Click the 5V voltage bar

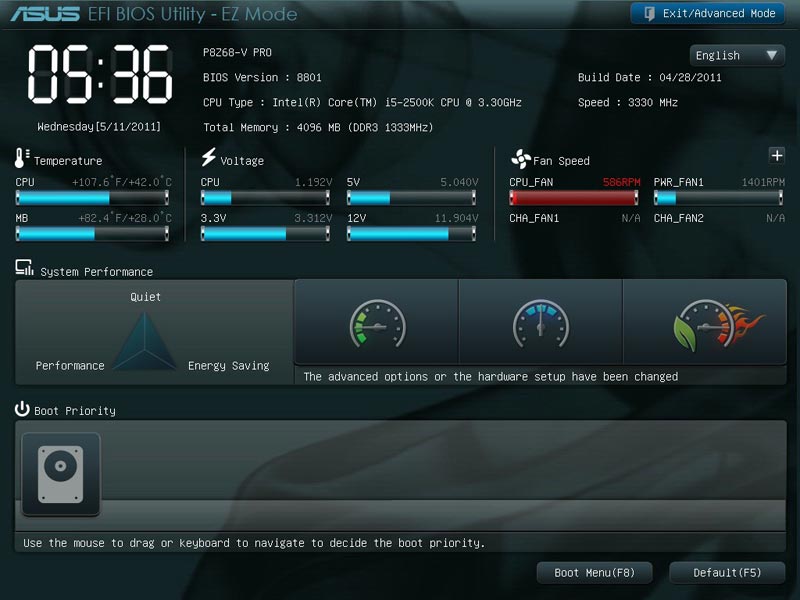coord(411,197)
